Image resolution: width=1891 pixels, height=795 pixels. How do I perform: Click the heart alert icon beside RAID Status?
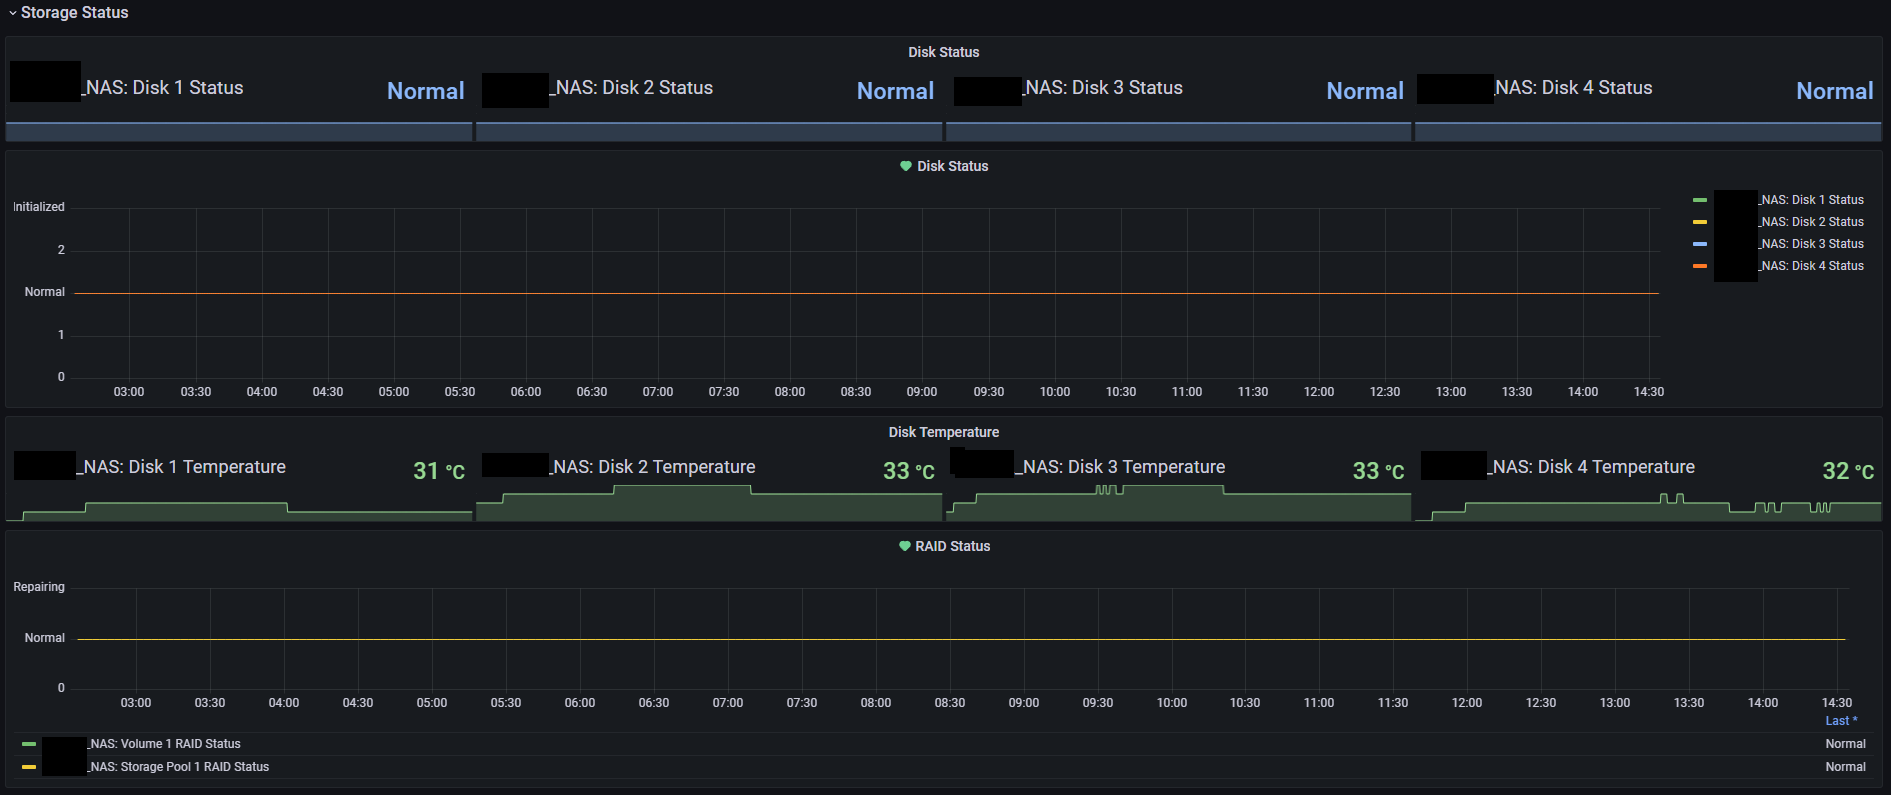(905, 546)
